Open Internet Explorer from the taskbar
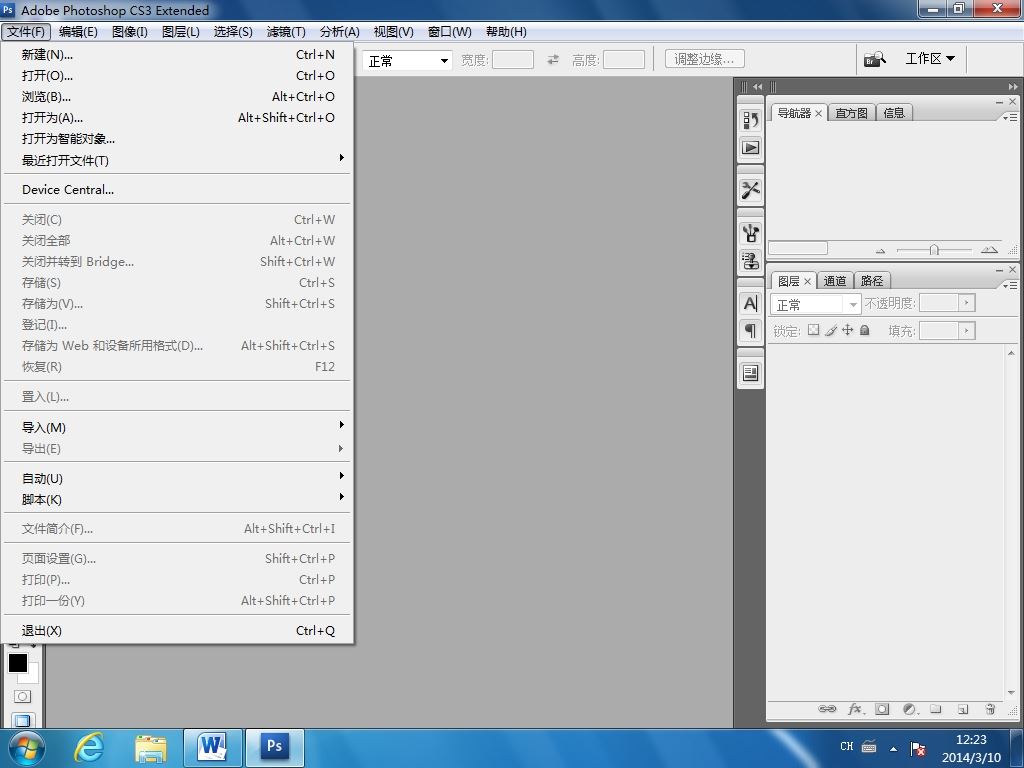The height and width of the screenshot is (768, 1024). click(x=89, y=747)
